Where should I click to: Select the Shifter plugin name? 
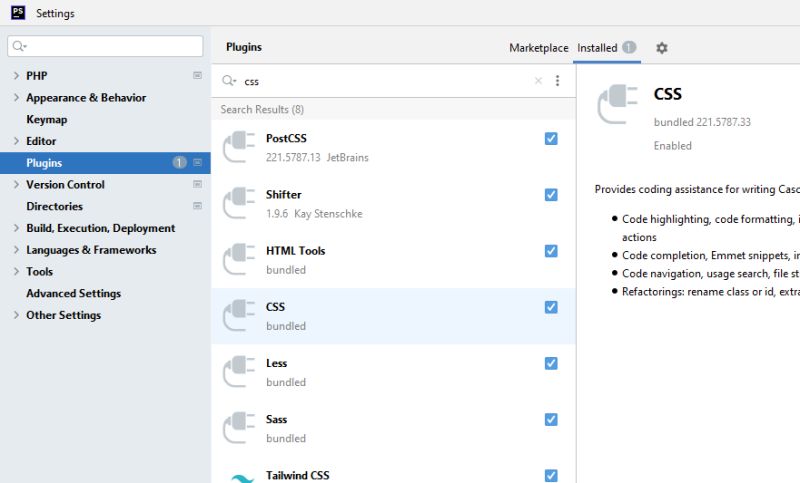point(284,194)
